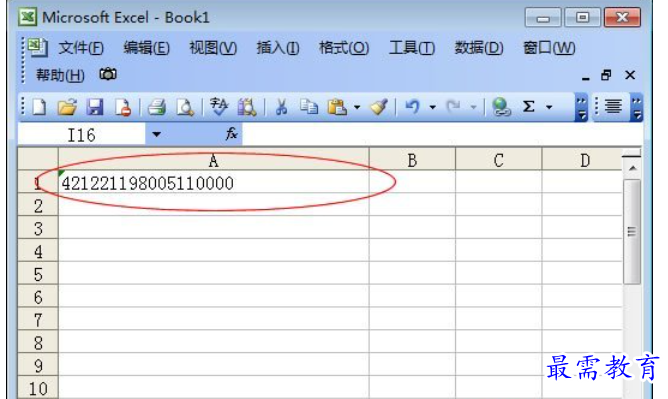Select row 10 header
Screen dimensions: 668x399
coord(38,388)
